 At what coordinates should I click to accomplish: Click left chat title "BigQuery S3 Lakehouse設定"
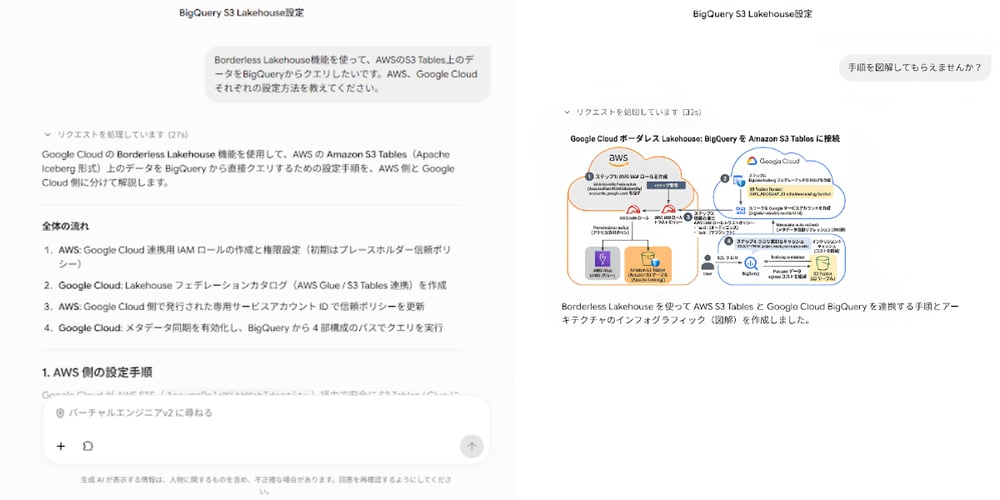pyautogui.click(x=241, y=13)
